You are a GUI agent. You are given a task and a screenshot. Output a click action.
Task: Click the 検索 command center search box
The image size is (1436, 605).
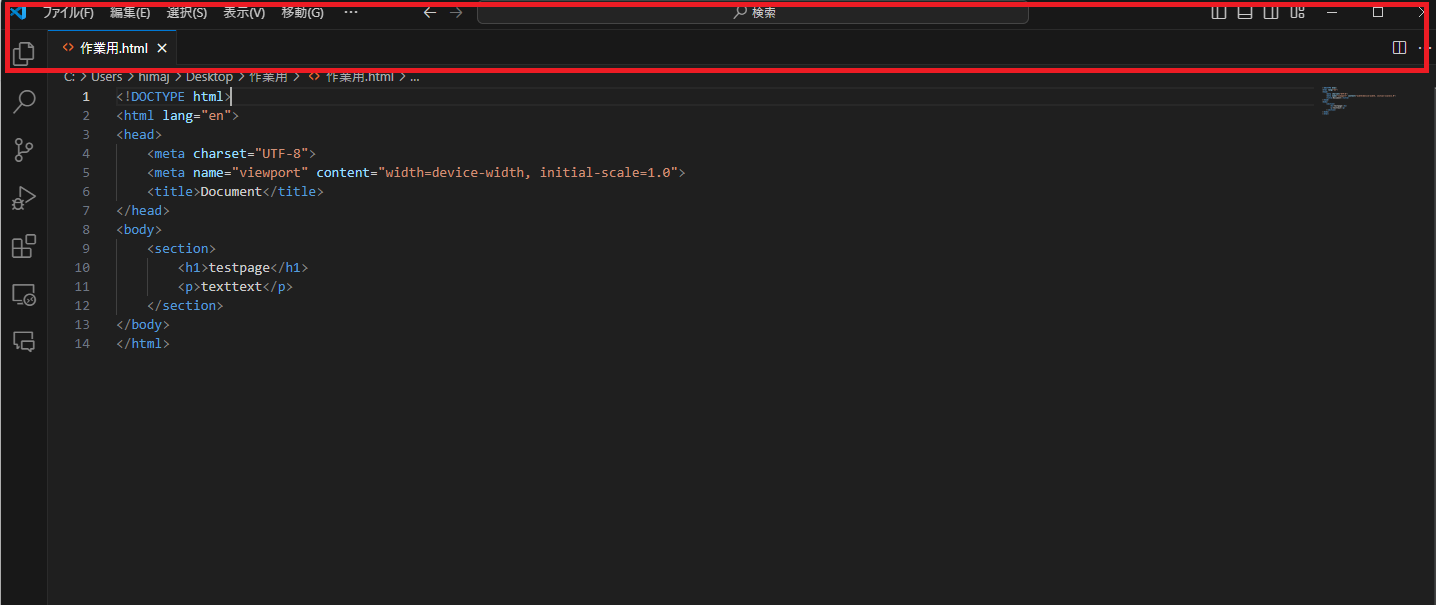pyautogui.click(x=753, y=13)
